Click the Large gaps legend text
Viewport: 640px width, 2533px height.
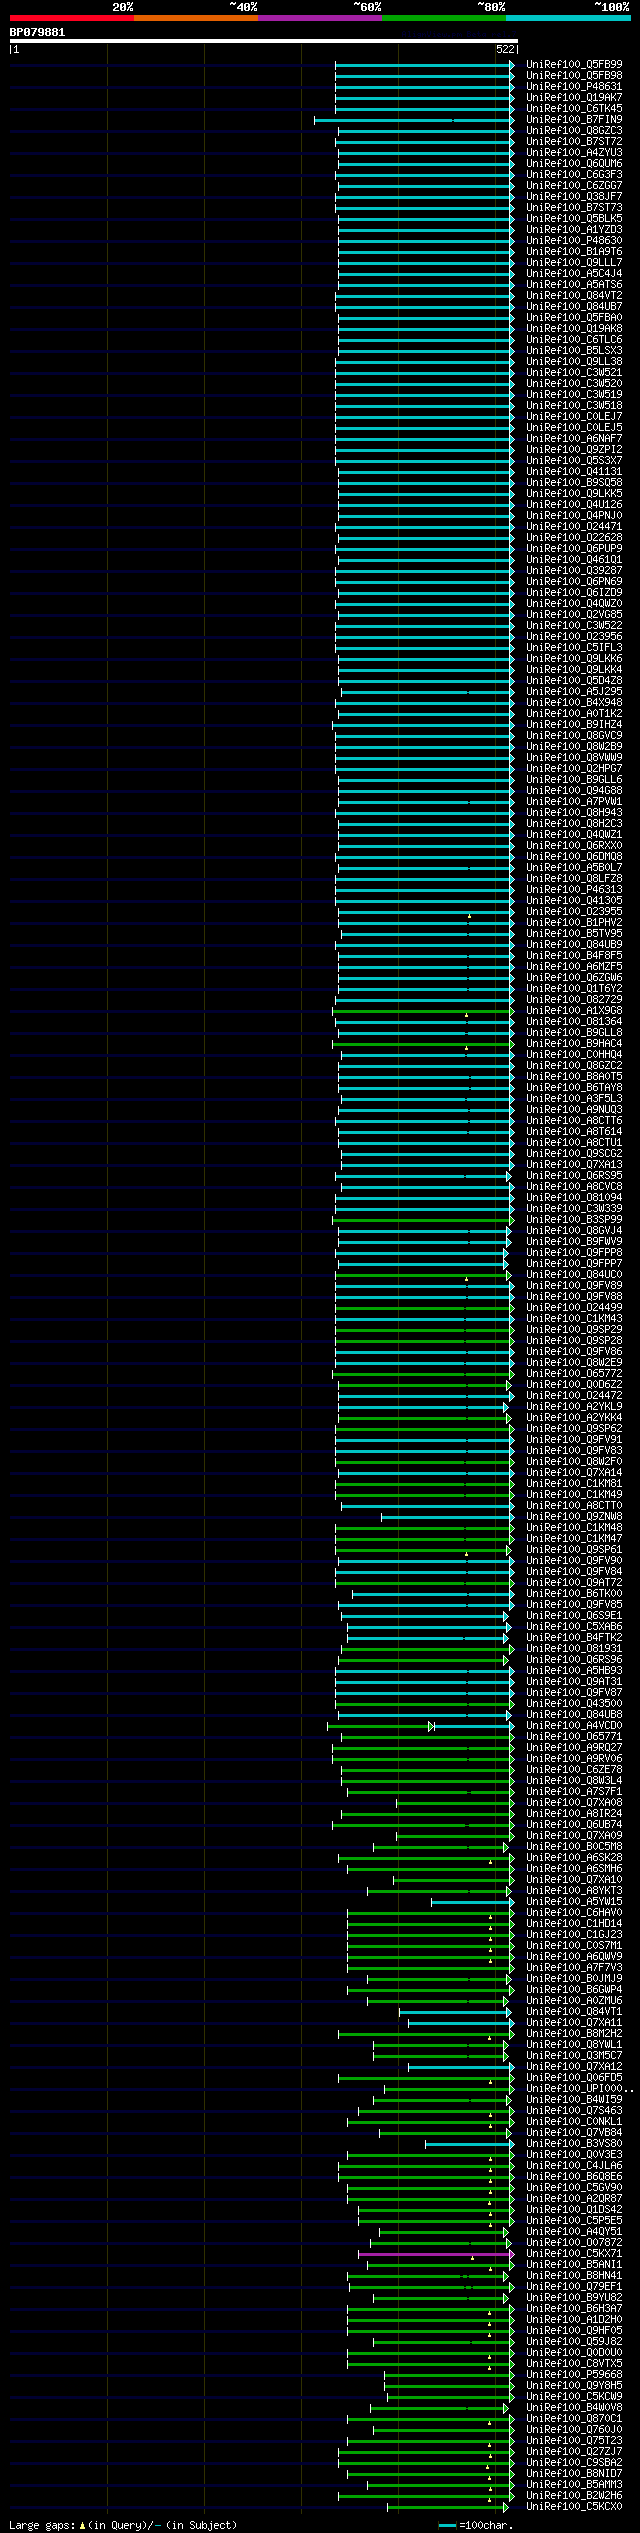pyautogui.click(x=123, y=2525)
